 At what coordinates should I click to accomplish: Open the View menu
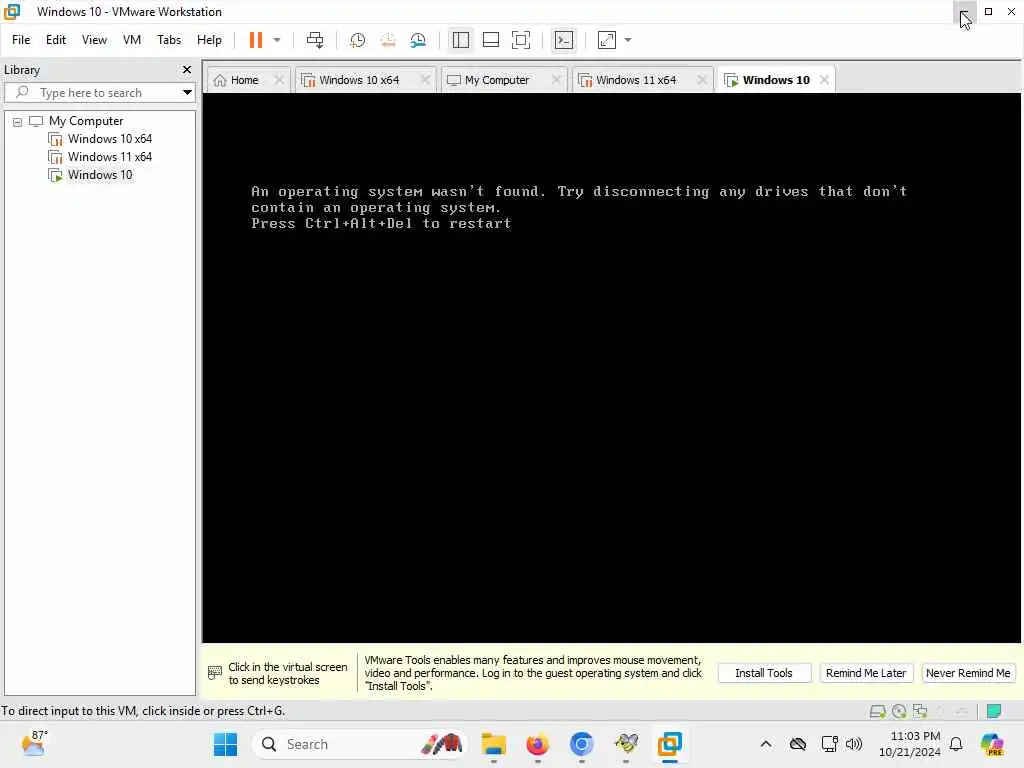pyautogui.click(x=94, y=40)
